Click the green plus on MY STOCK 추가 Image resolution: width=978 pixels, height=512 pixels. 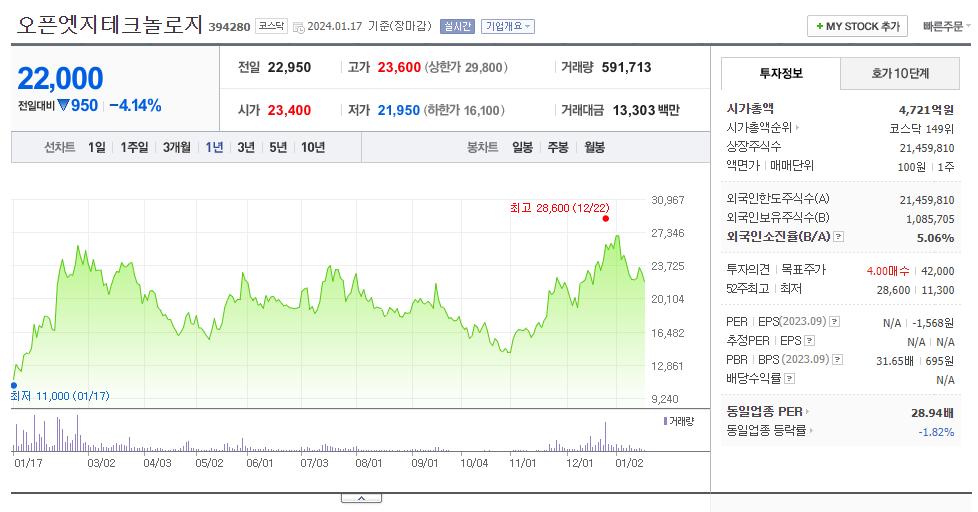tap(820, 26)
